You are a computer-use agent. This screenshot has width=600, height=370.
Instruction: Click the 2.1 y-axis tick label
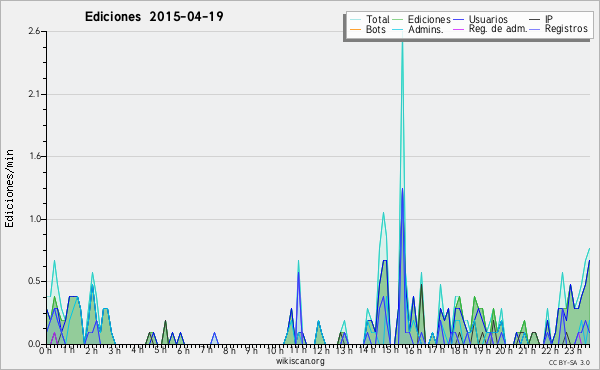coord(34,94)
